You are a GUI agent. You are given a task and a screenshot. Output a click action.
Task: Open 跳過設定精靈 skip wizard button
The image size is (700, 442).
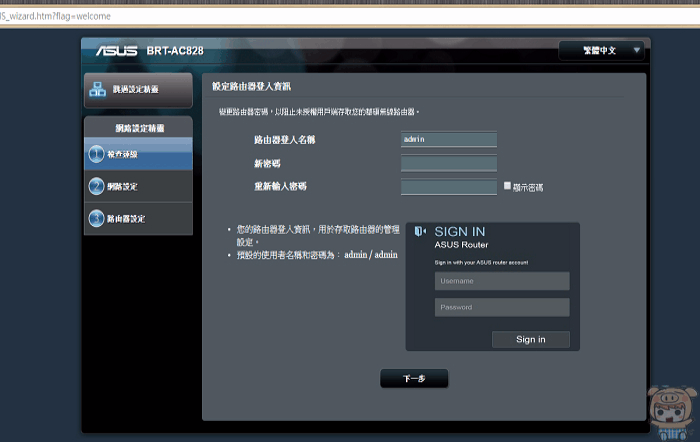pos(138,90)
